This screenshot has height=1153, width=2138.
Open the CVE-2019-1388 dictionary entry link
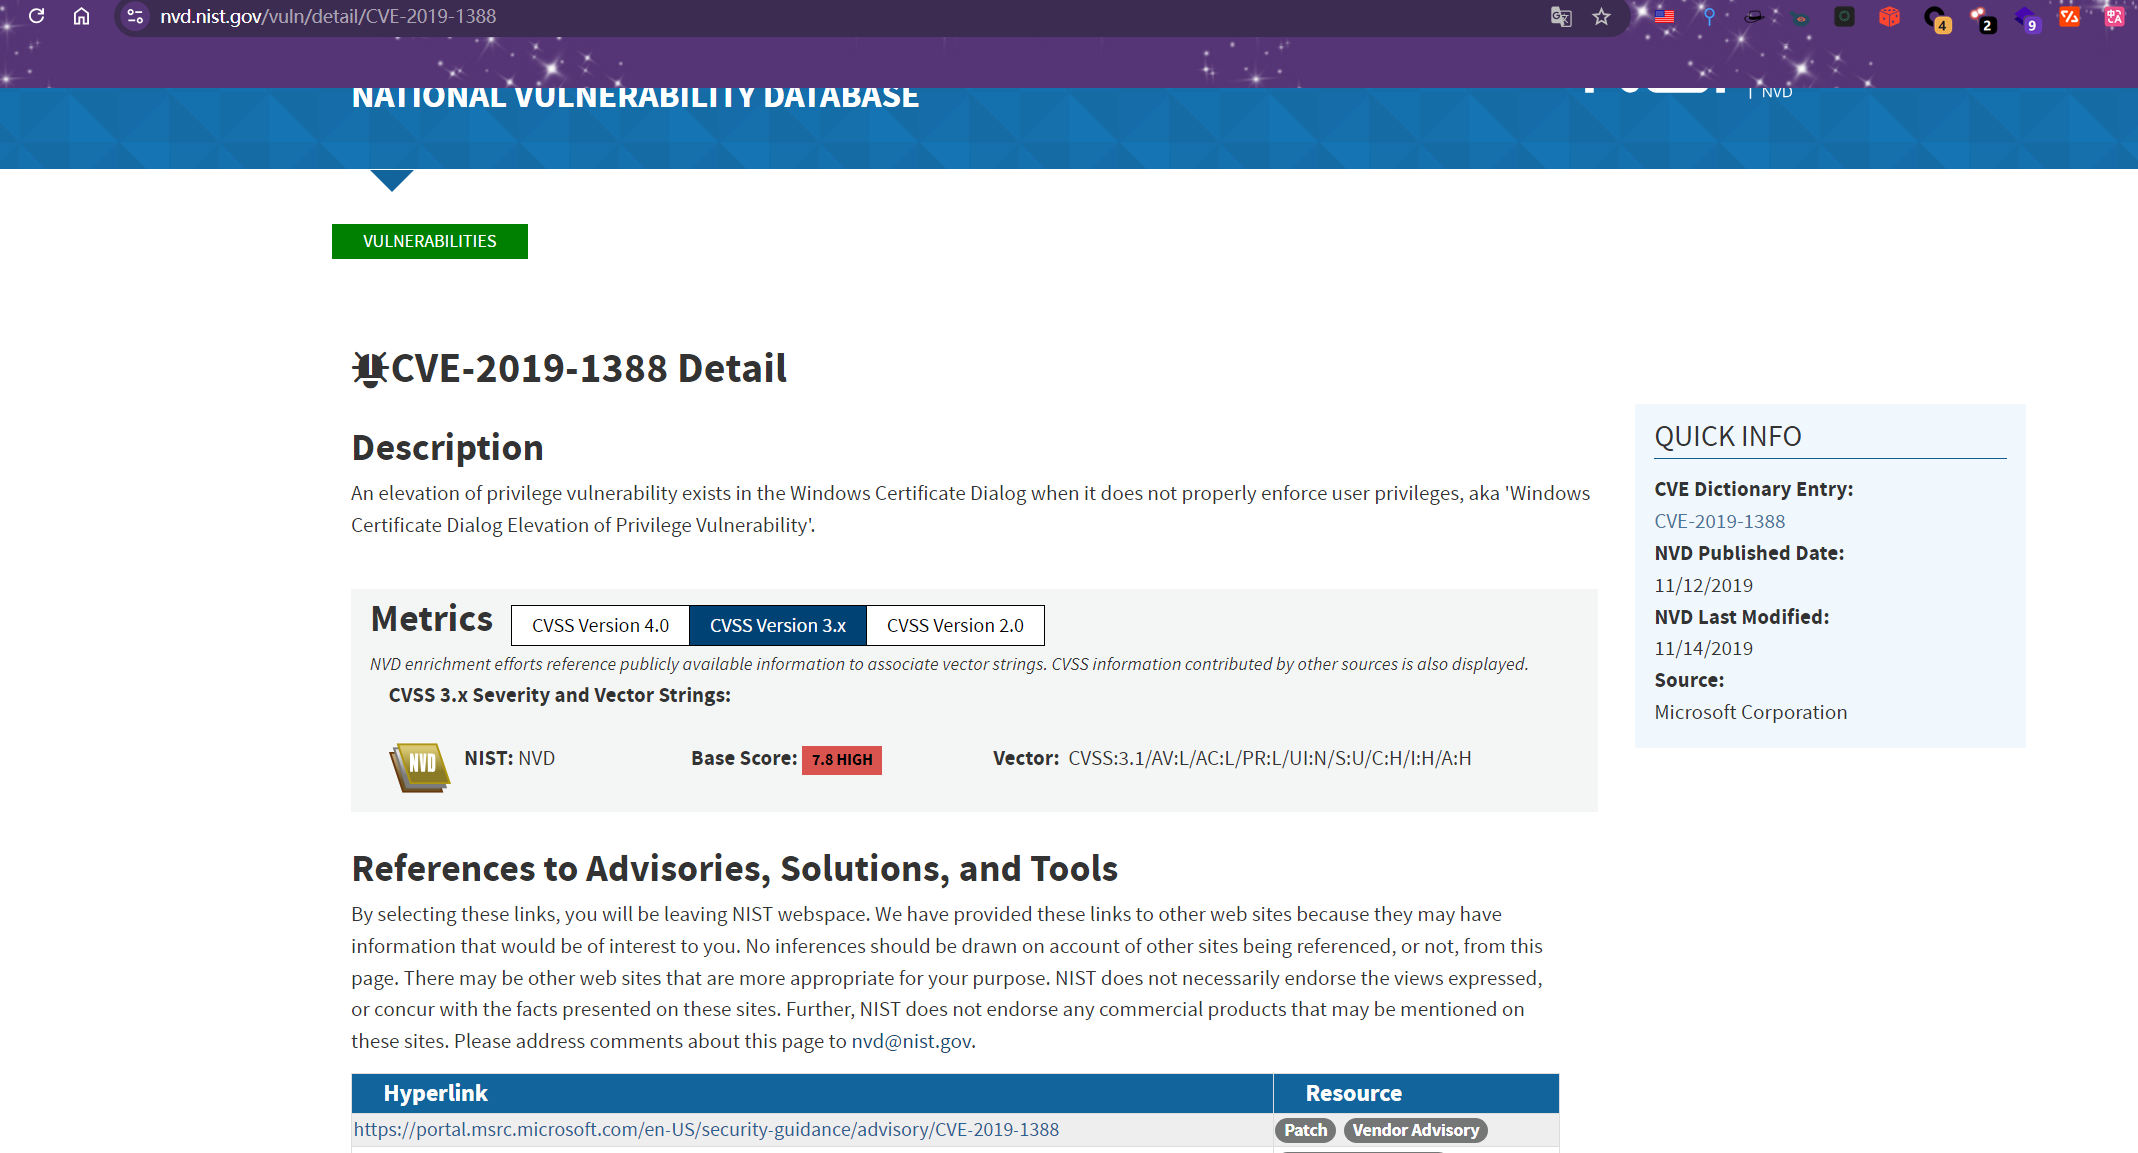(x=1719, y=521)
